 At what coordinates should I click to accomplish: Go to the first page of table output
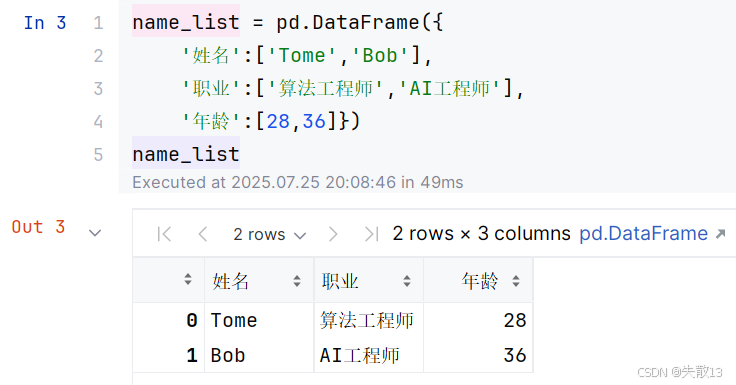tap(164, 234)
